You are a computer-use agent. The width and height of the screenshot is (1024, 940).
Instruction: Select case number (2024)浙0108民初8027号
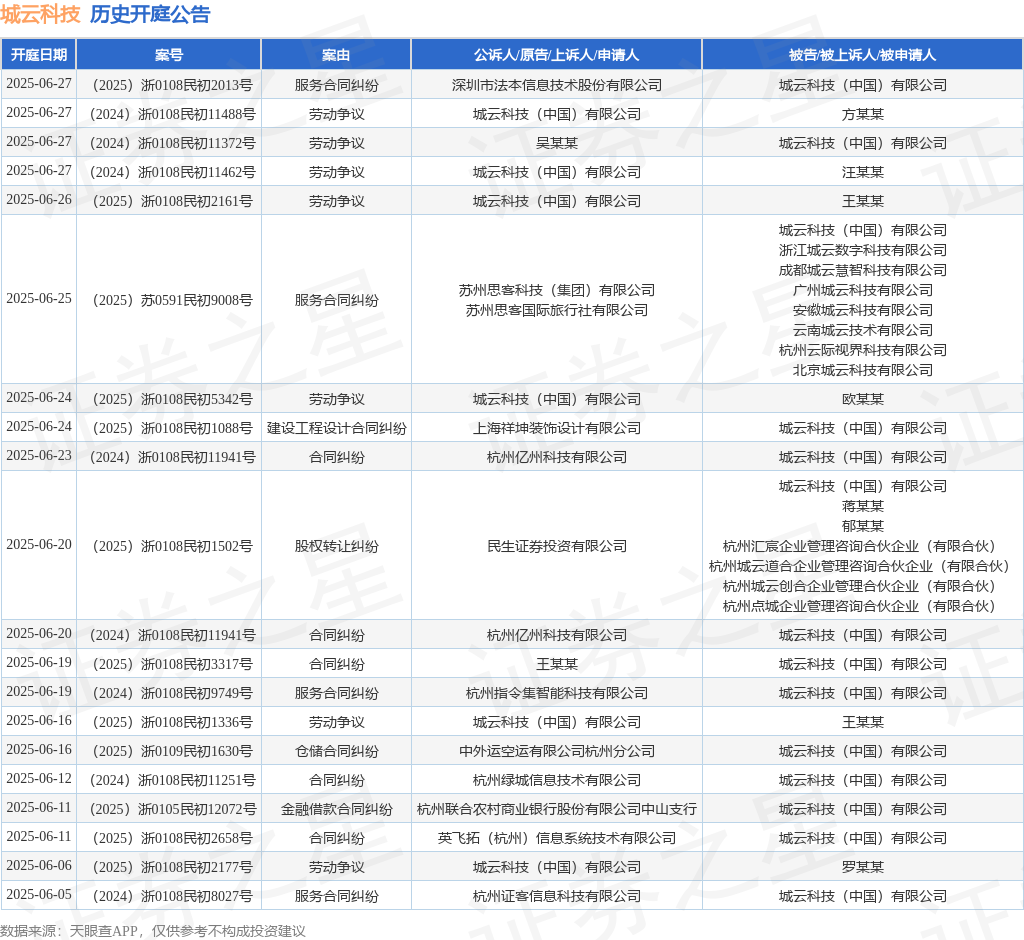click(x=168, y=896)
